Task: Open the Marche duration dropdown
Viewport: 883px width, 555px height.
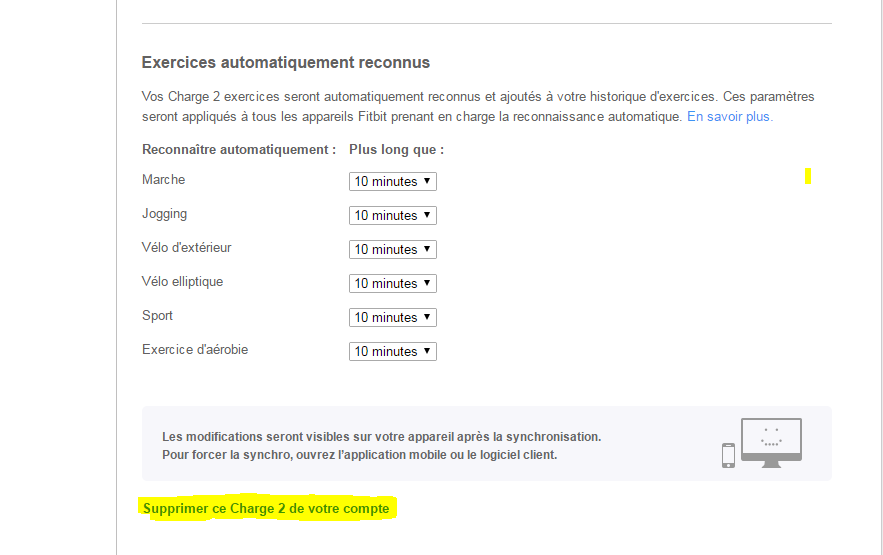Action: (393, 182)
